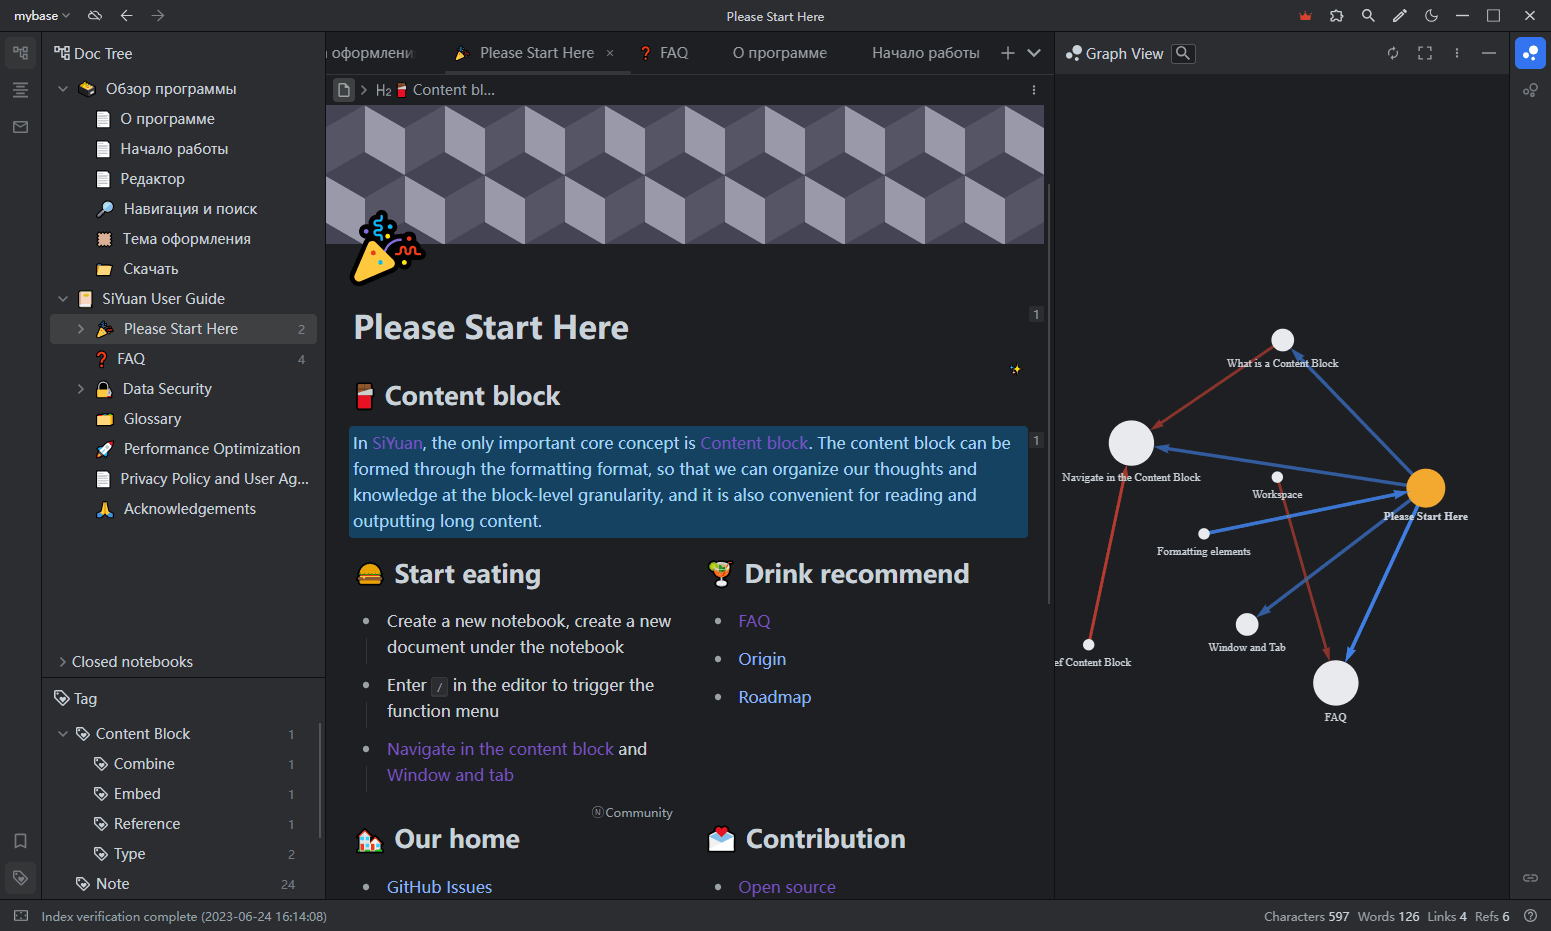Minimize the Graph View panel
Viewport: 1551px width, 931px height.
pos(1489,53)
